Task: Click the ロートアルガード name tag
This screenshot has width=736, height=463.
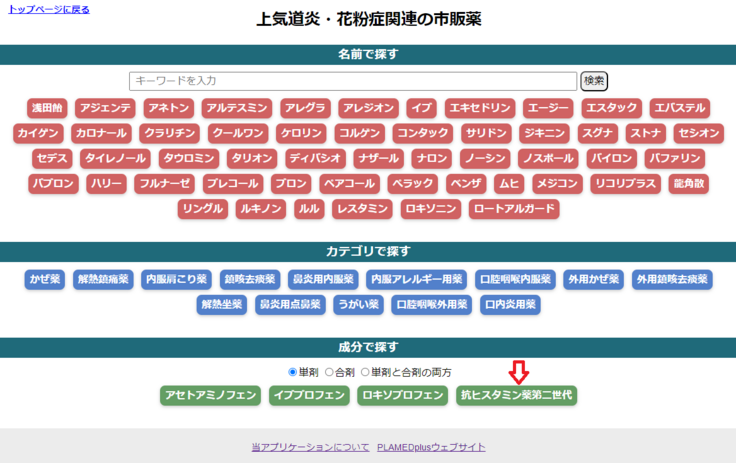Action: [x=513, y=209]
